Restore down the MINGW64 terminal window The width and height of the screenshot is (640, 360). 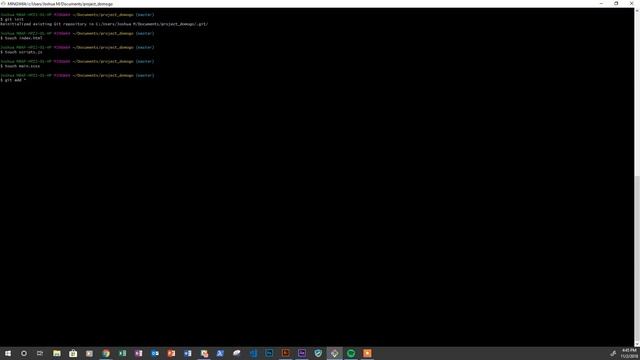pos(616,4)
